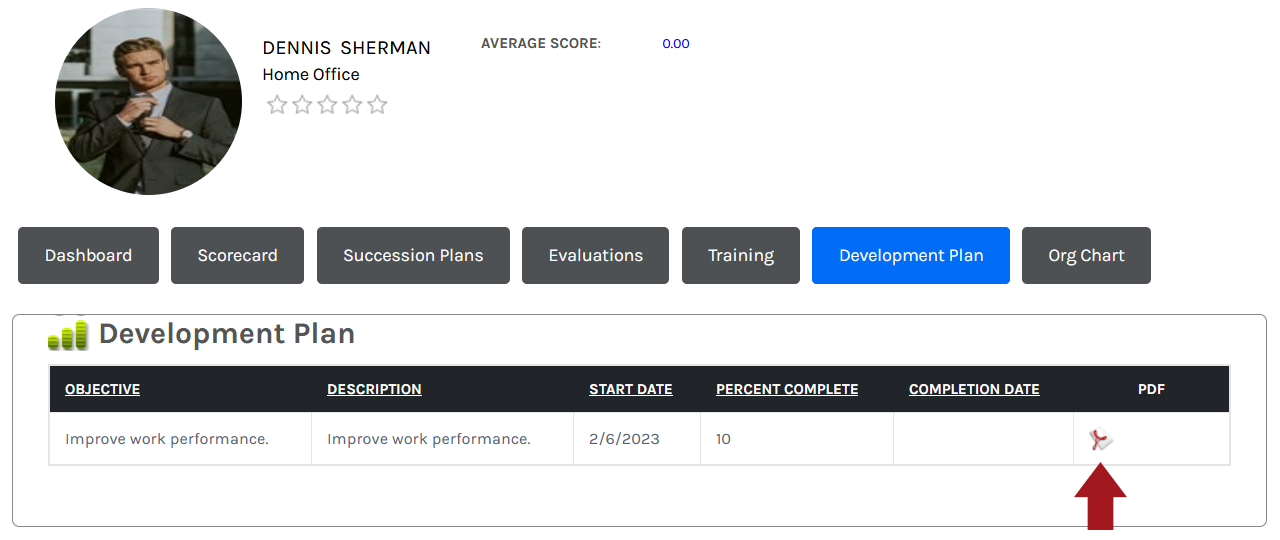The width and height of the screenshot is (1280, 540).
Task: Select the third rating star
Action: pos(327,105)
